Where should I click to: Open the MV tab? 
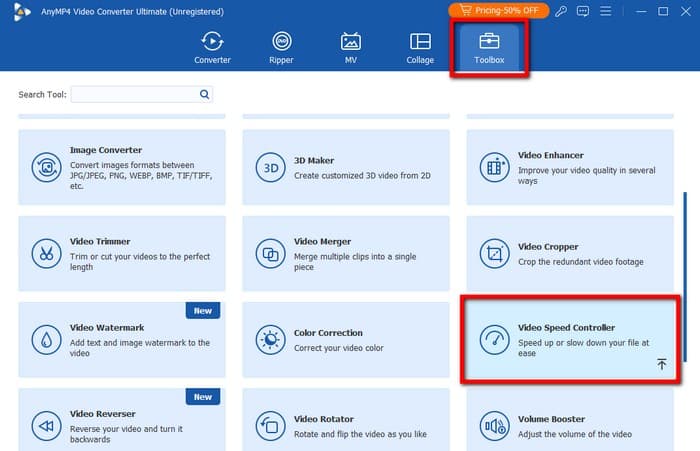pos(350,48)
